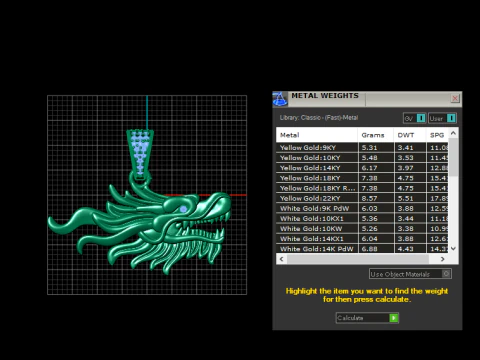Click the SPG column header
The height and width of the screenshot is (360, 480).
click(x=437, y=135)
